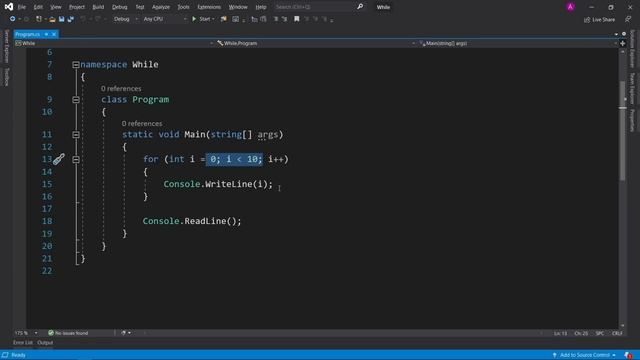Click the search magnifier icon
This screenshot has height=360, width=640.
point(360,7)
